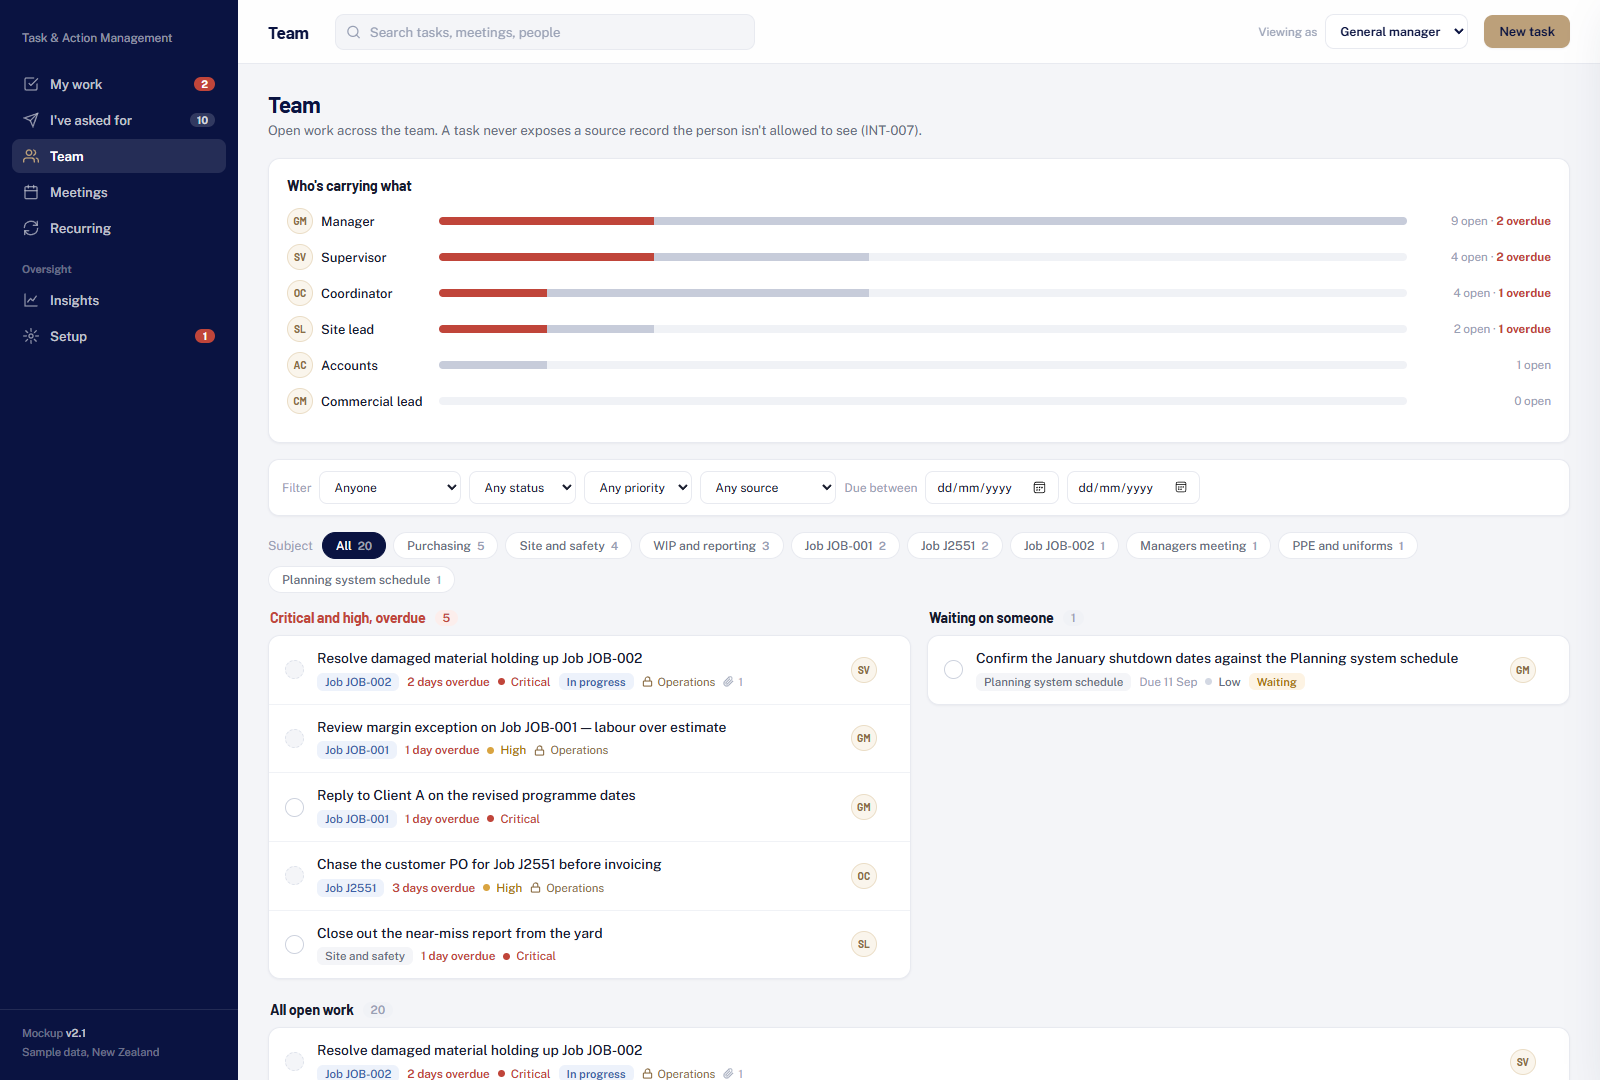
Task: Complete the Confirm January shutdown dates task
Action: [x=953, y=670]
